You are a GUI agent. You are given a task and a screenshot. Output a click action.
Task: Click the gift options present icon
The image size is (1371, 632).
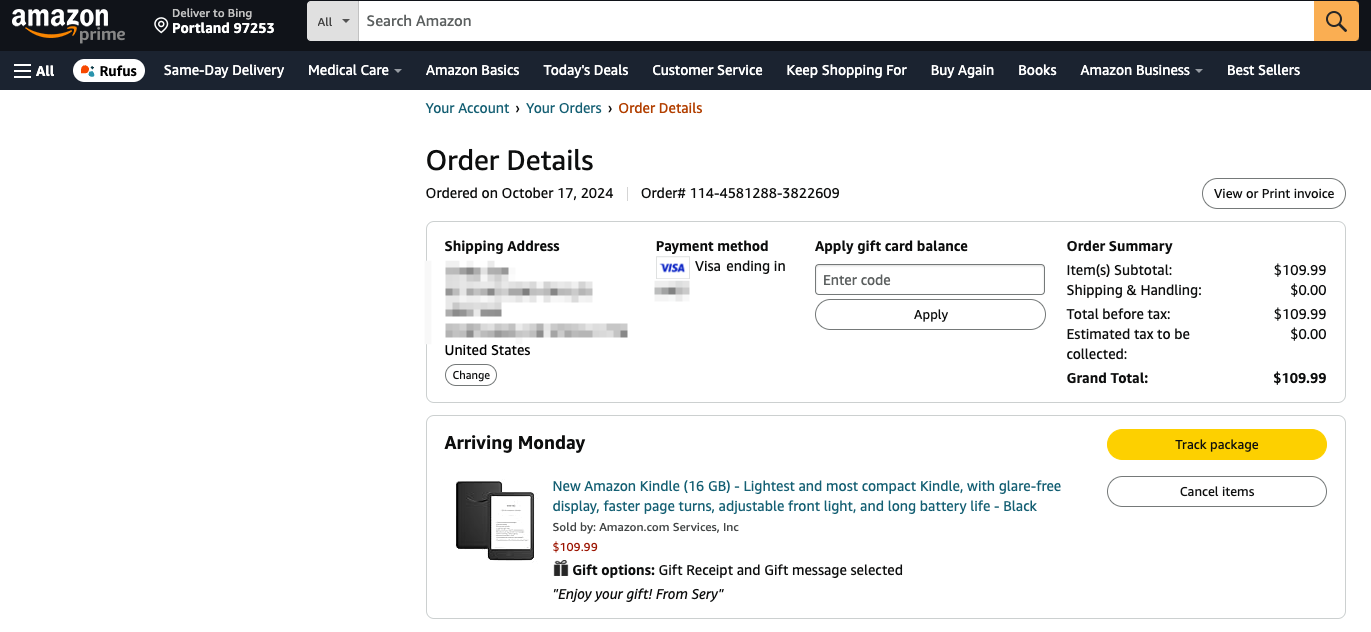tap(561, 569)
